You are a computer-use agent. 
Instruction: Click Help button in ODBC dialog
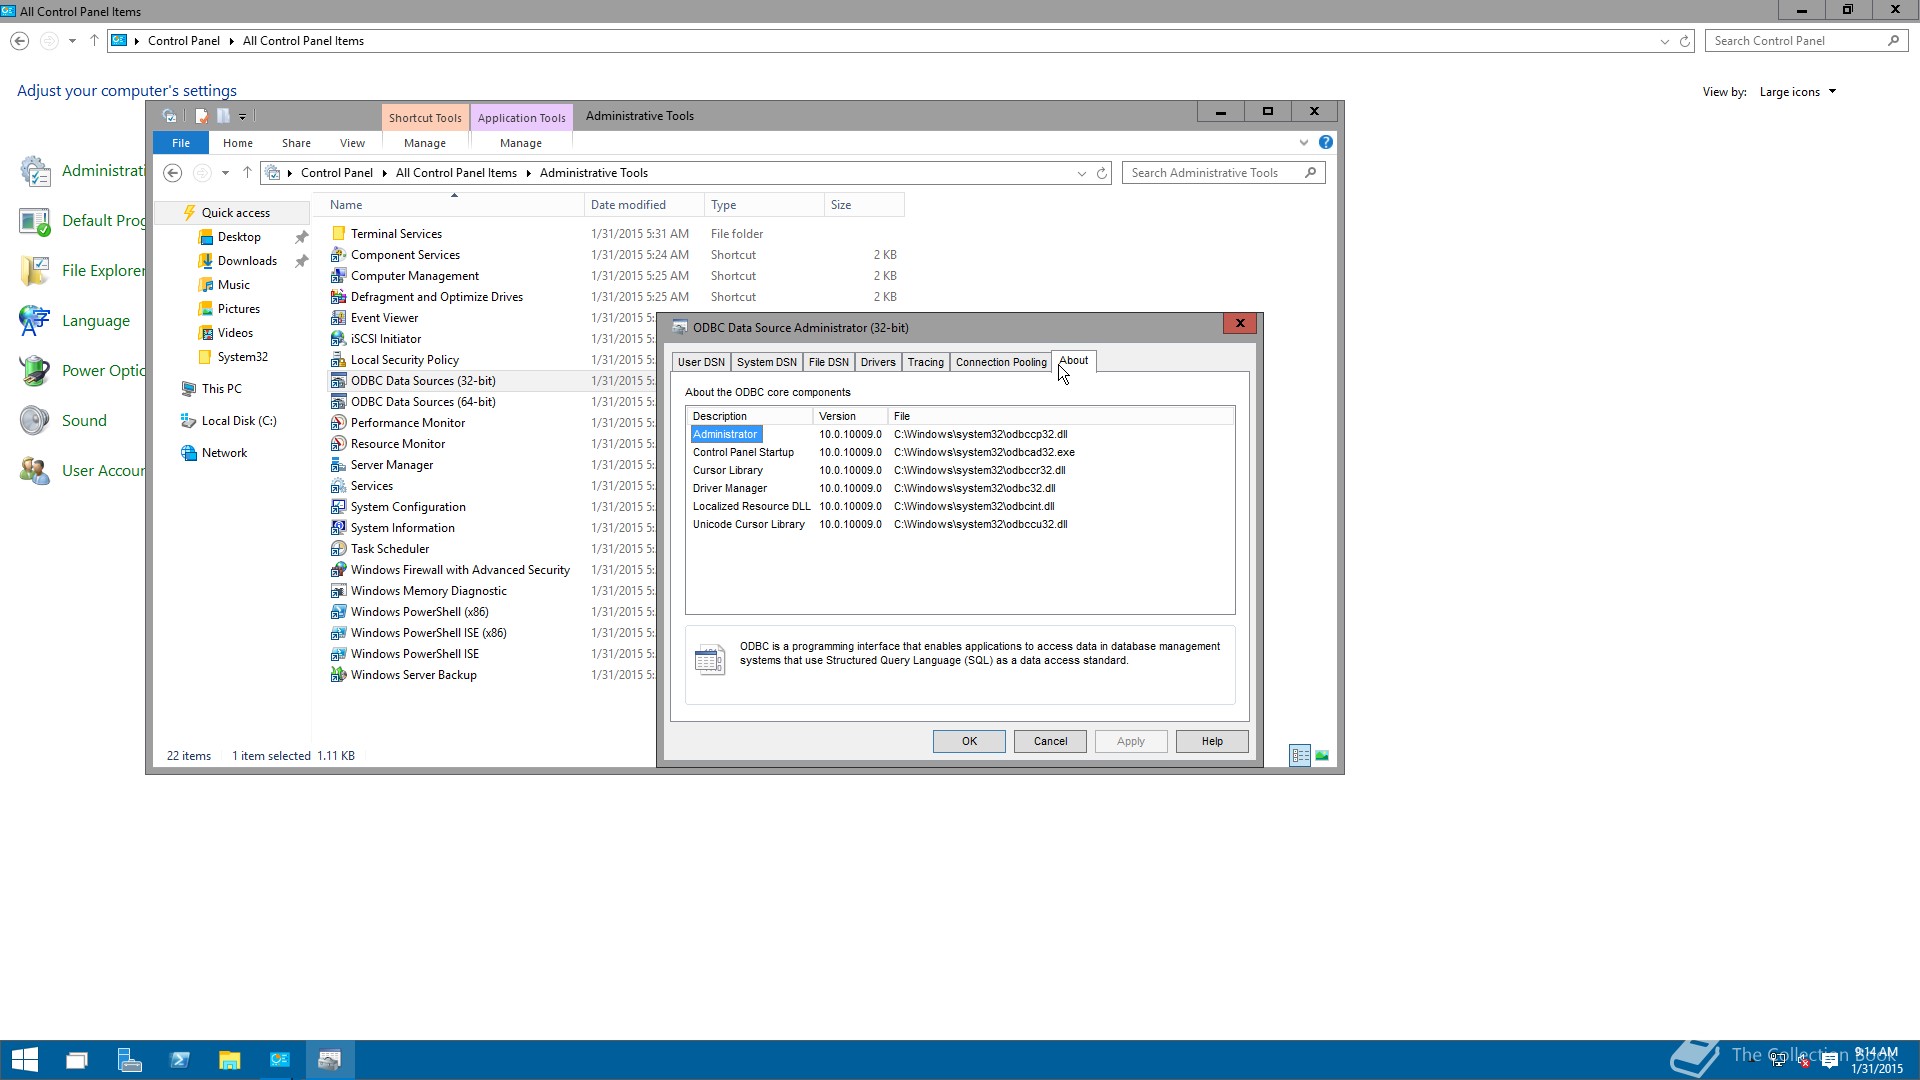coord(1211,741)
